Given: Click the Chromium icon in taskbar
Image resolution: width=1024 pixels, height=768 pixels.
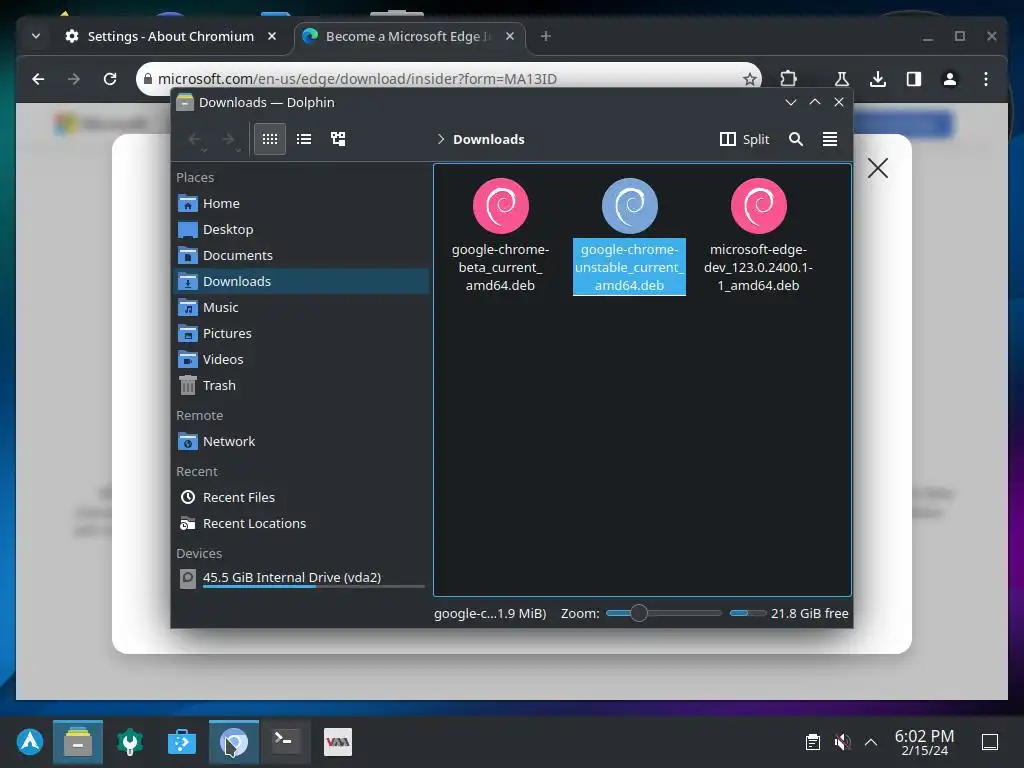Looking at the screenshot, I should point(233,742).
